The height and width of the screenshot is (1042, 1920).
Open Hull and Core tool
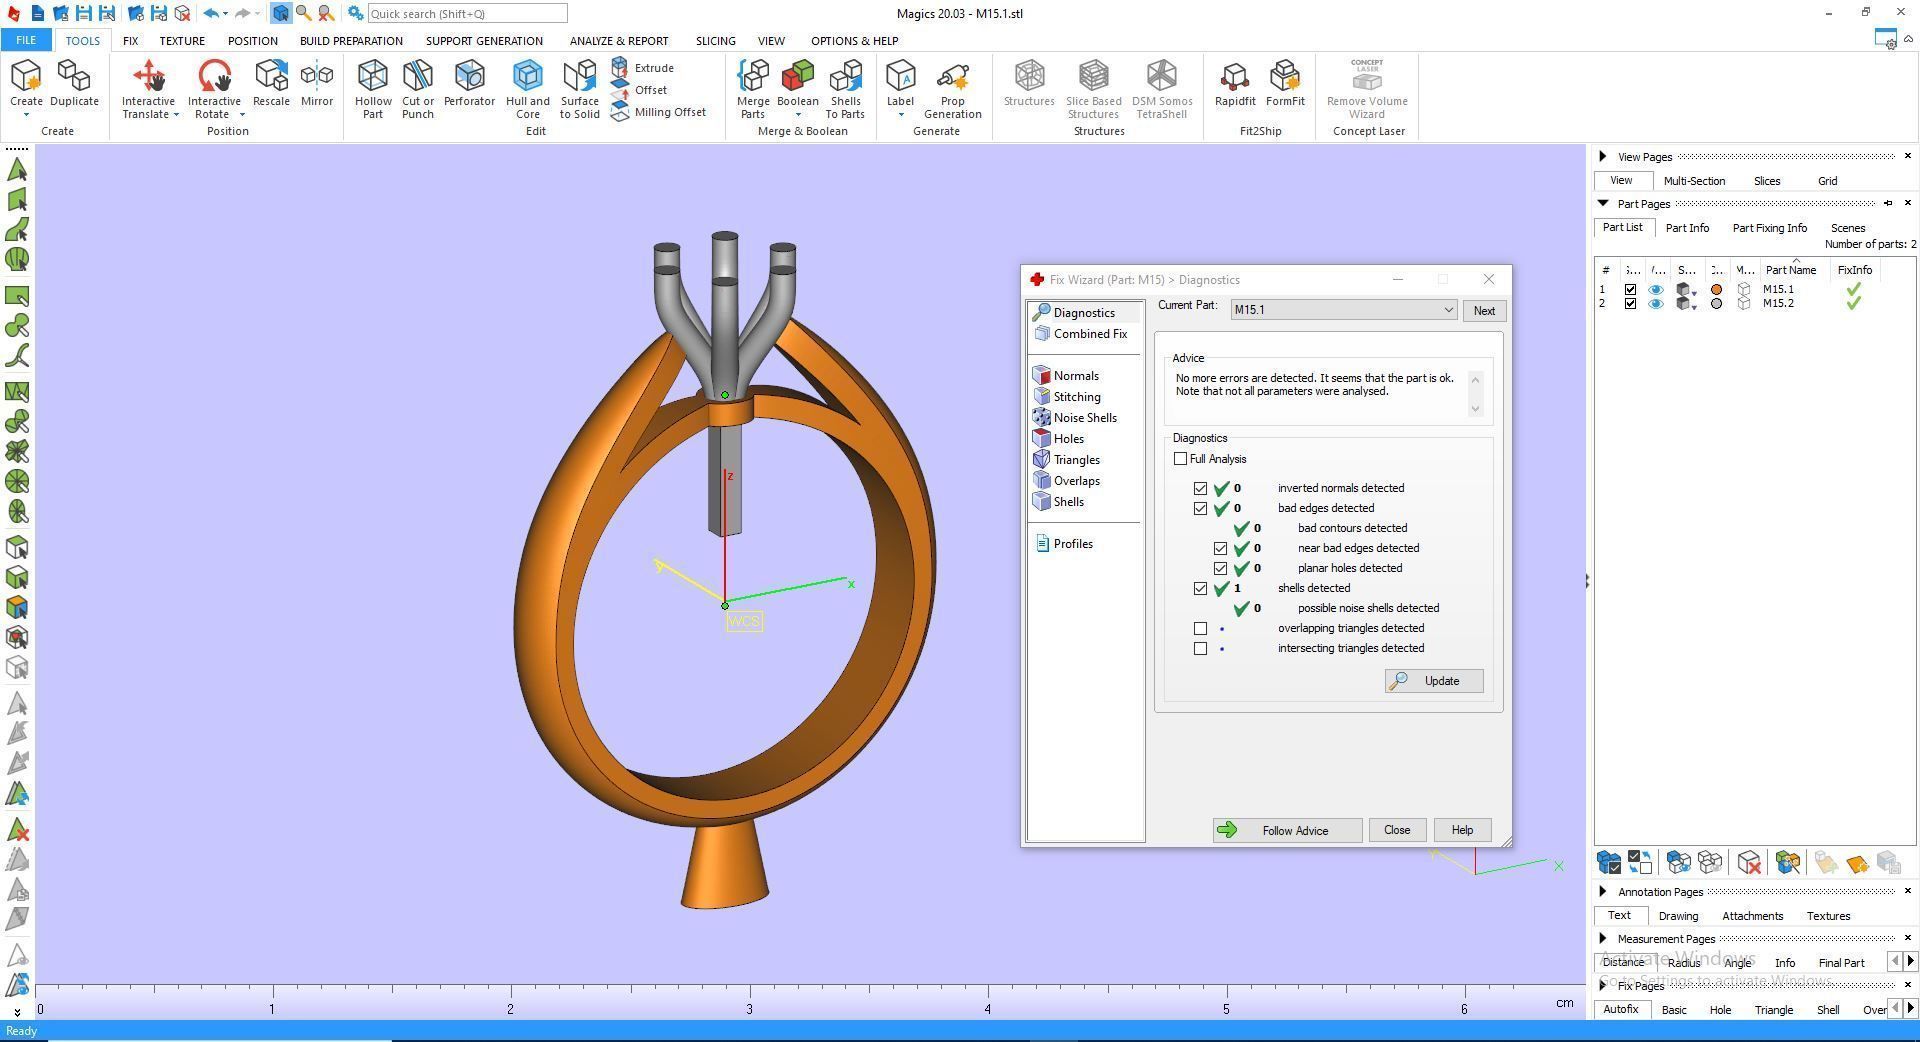tap(527, 89)
